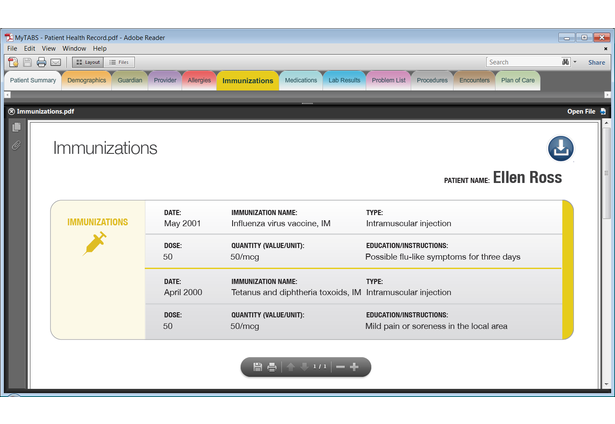
Task: Click the vertical scrollbar thumb
Action: tap(606, 173)
